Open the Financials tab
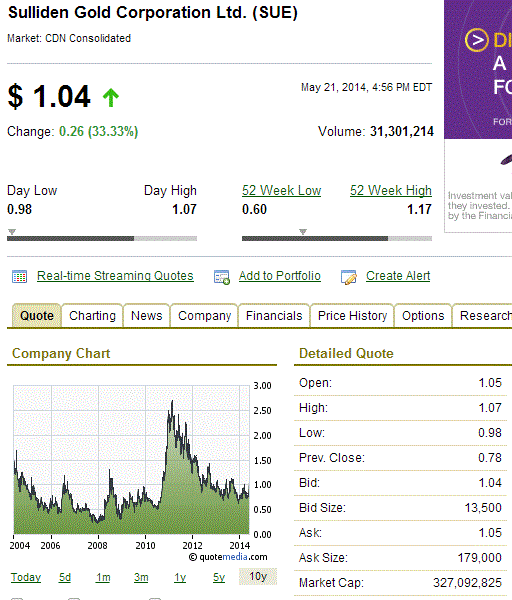Screen dimensions: 512x600 click(274, 316)
